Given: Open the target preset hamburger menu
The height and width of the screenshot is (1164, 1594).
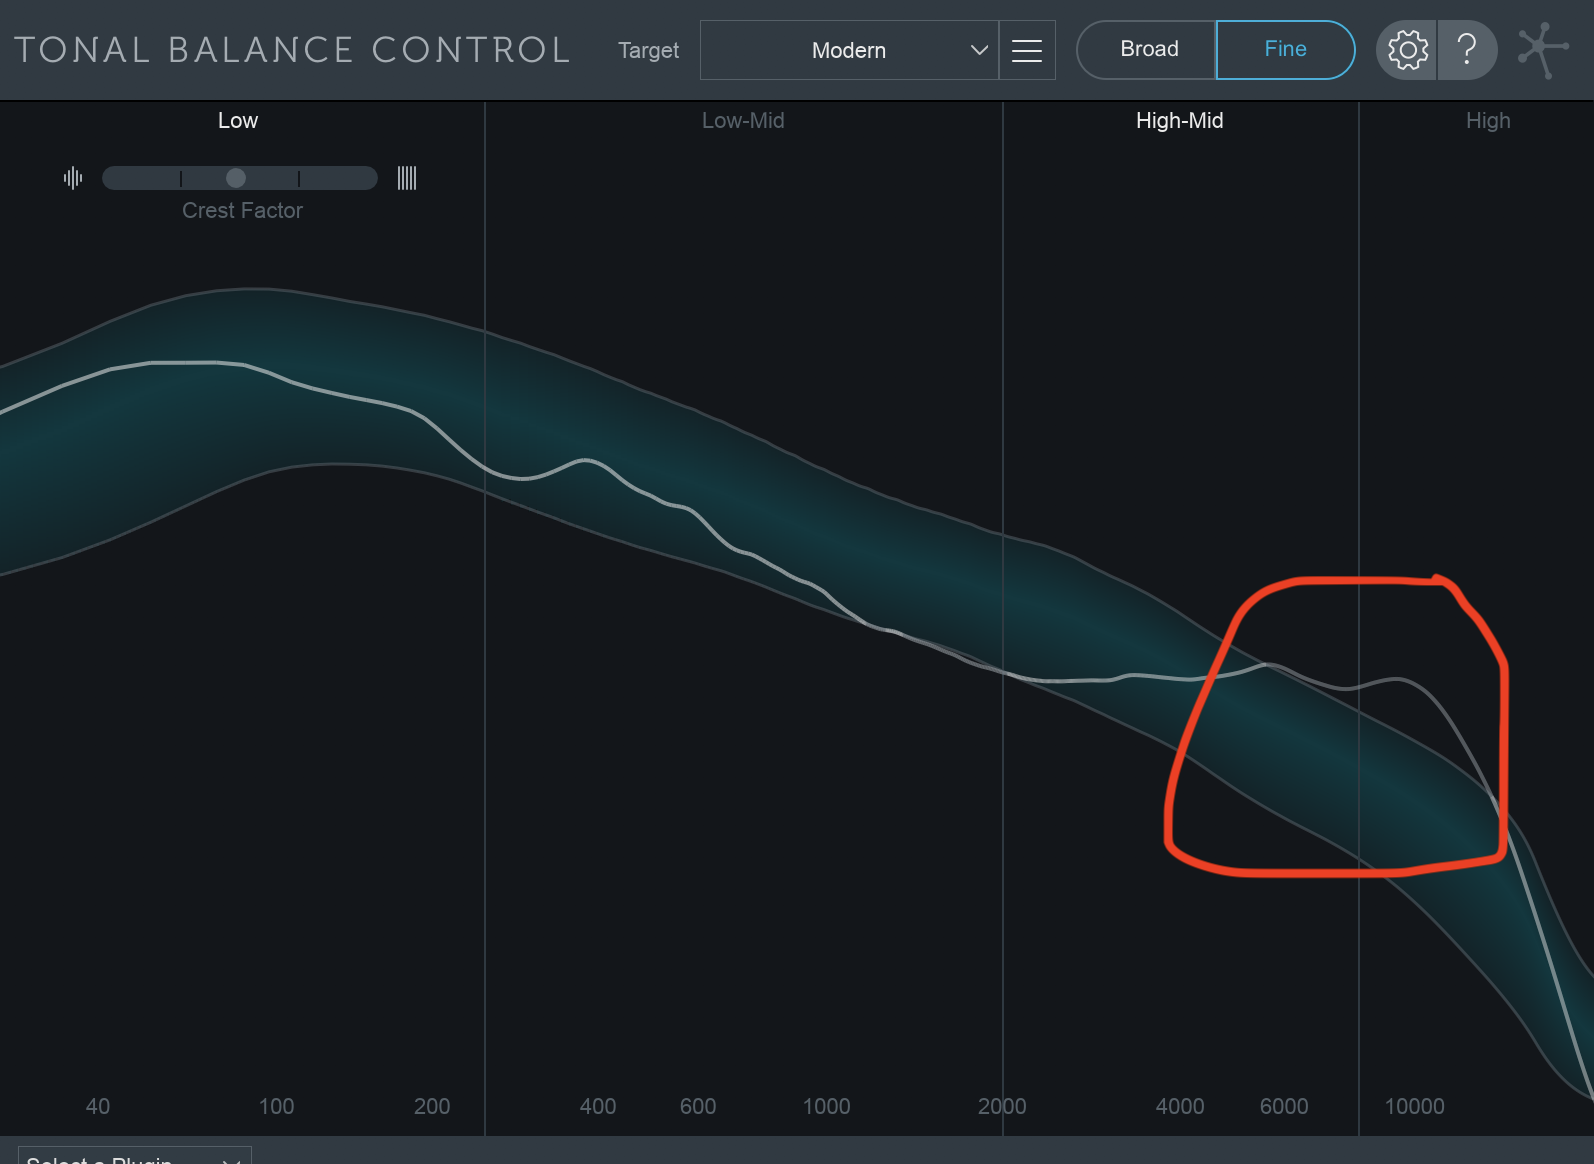Looking at the screenshot, I should coord(1027,50).
